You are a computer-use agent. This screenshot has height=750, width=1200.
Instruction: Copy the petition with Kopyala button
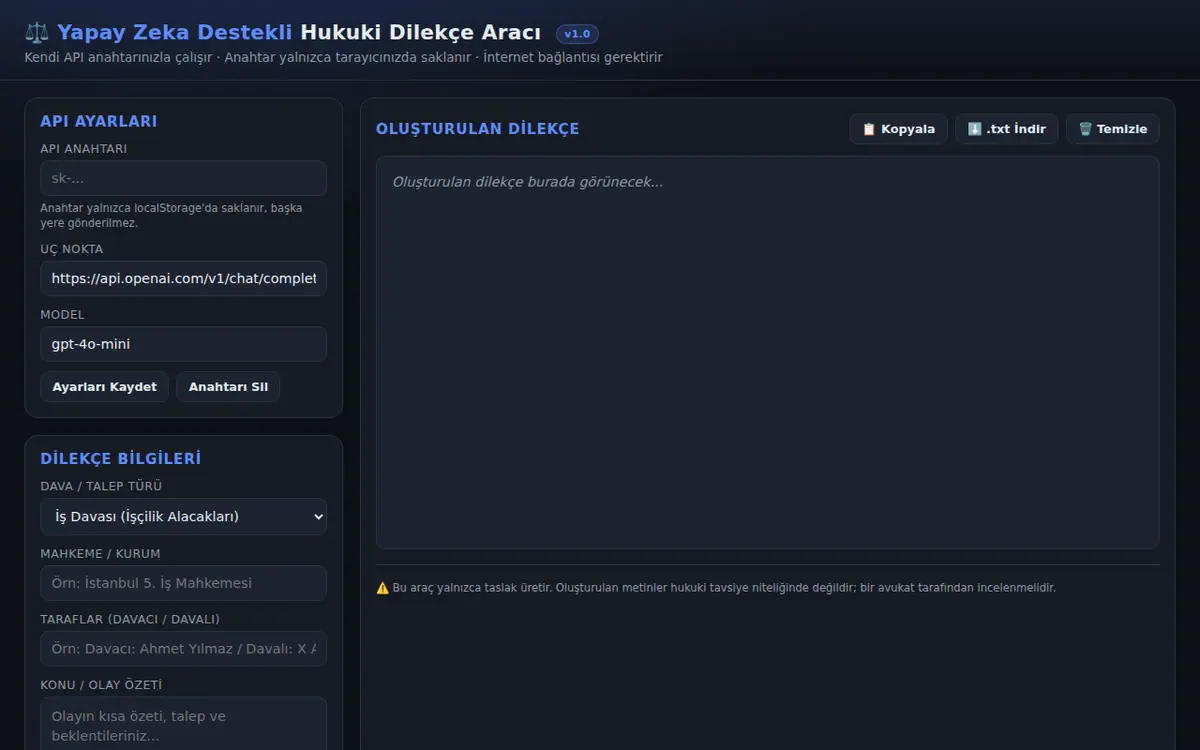pyautogui.click(x=898, y=129)
